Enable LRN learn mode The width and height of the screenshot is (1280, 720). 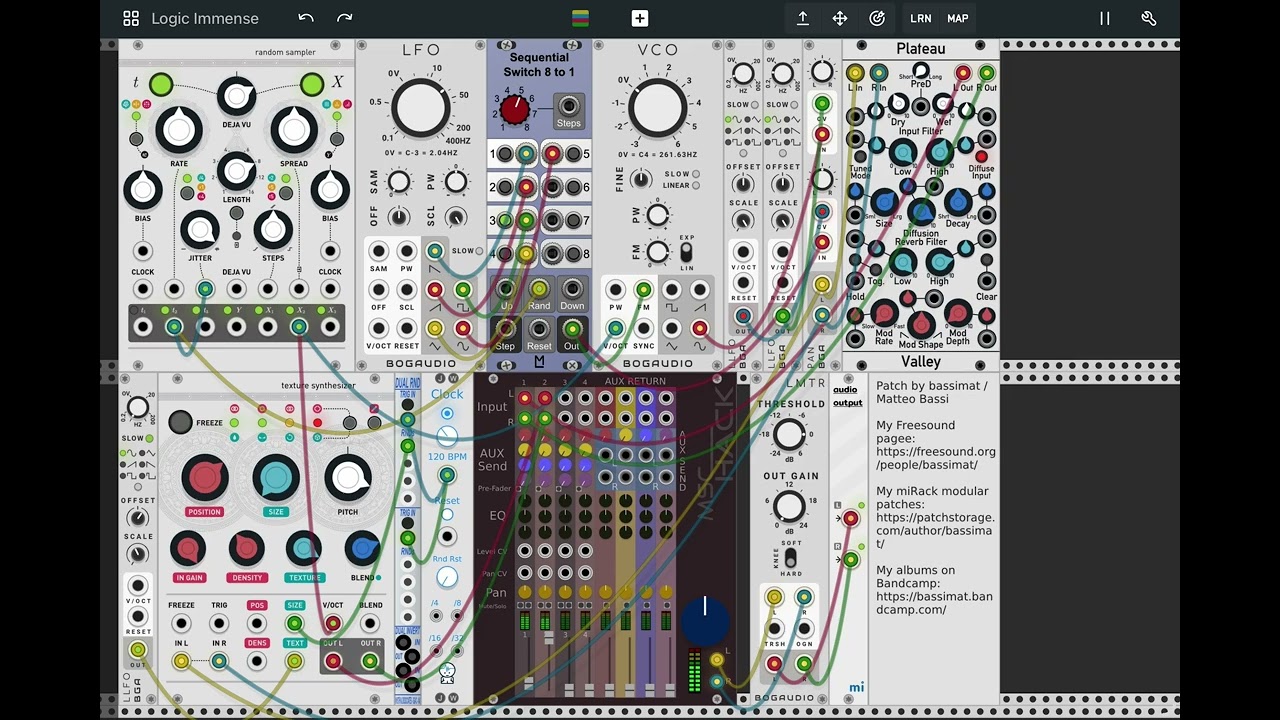[921, 18]
